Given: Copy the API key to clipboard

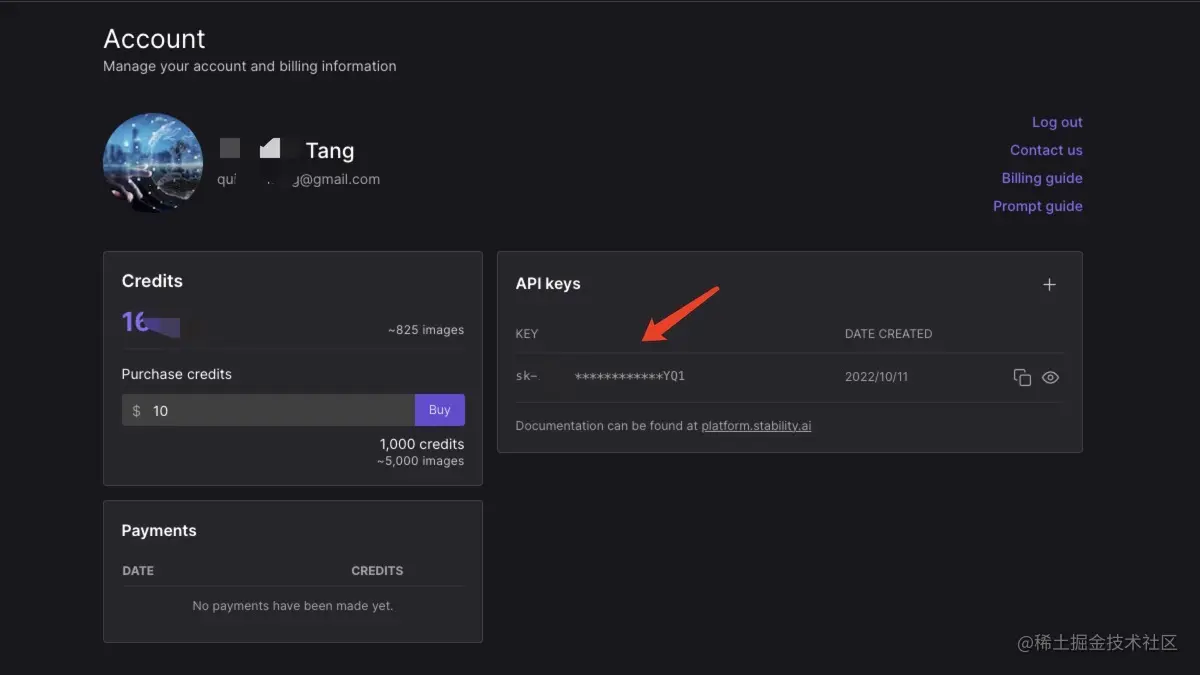Looking at the screenshot, I should pyautogui.click(x=1021, y=378).
